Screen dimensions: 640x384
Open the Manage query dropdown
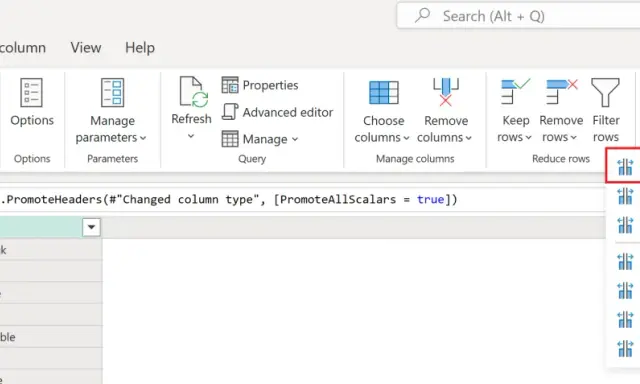coord(260,139)
